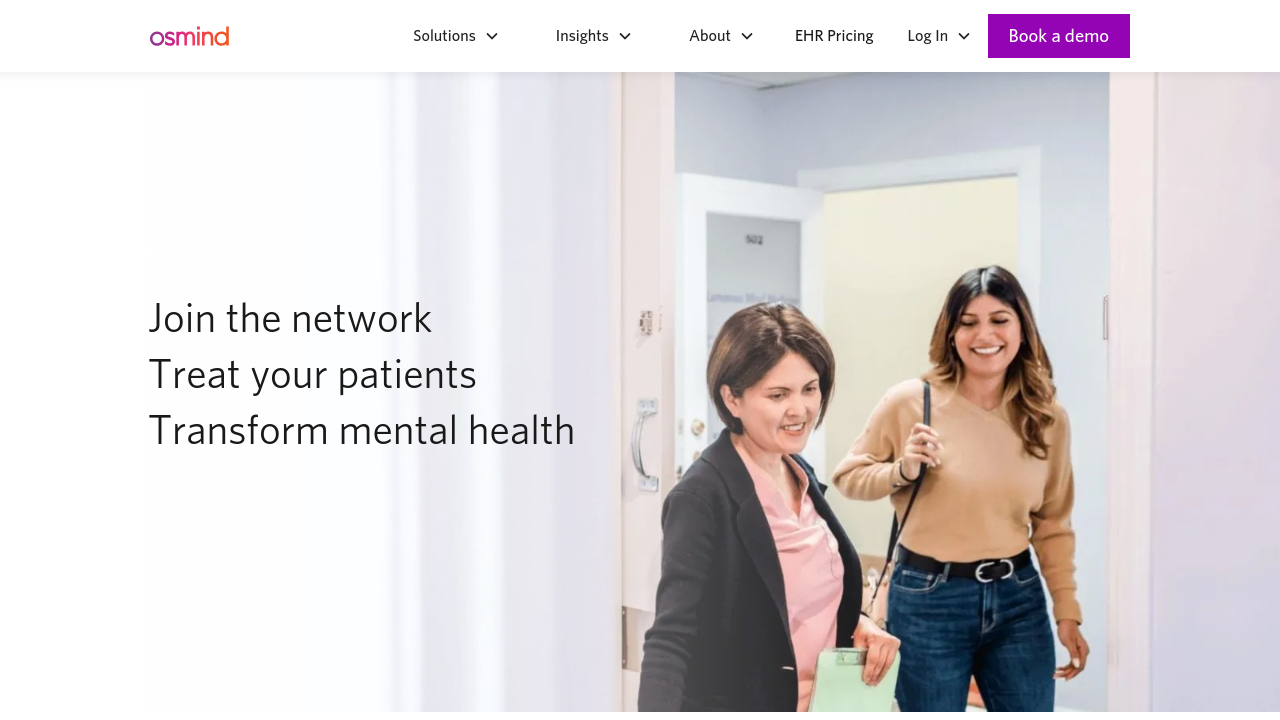Click the Book a demo button

click(1059, 36)
